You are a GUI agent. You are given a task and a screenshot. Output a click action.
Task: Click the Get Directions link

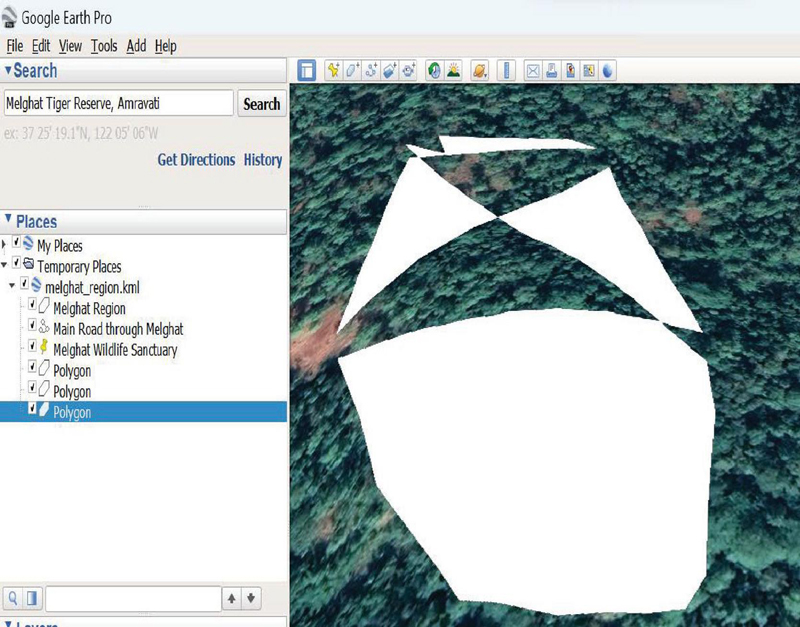click(196, 160)
